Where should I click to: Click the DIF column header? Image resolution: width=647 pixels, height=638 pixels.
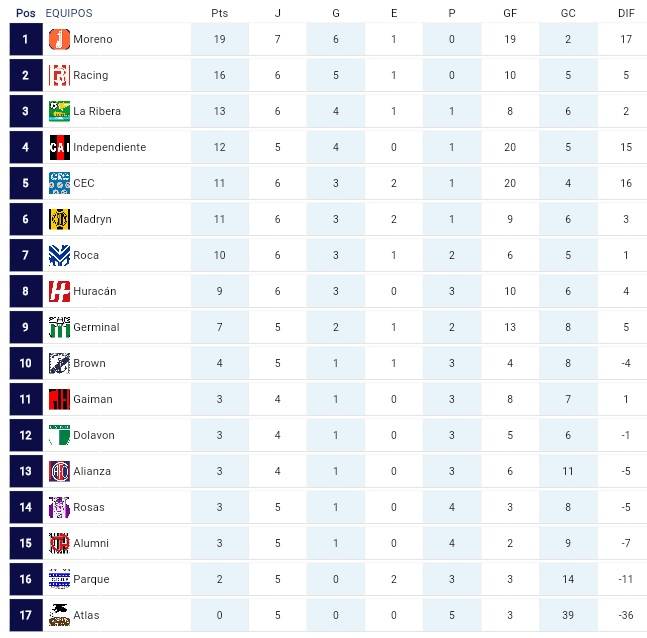tap(626, 13)
